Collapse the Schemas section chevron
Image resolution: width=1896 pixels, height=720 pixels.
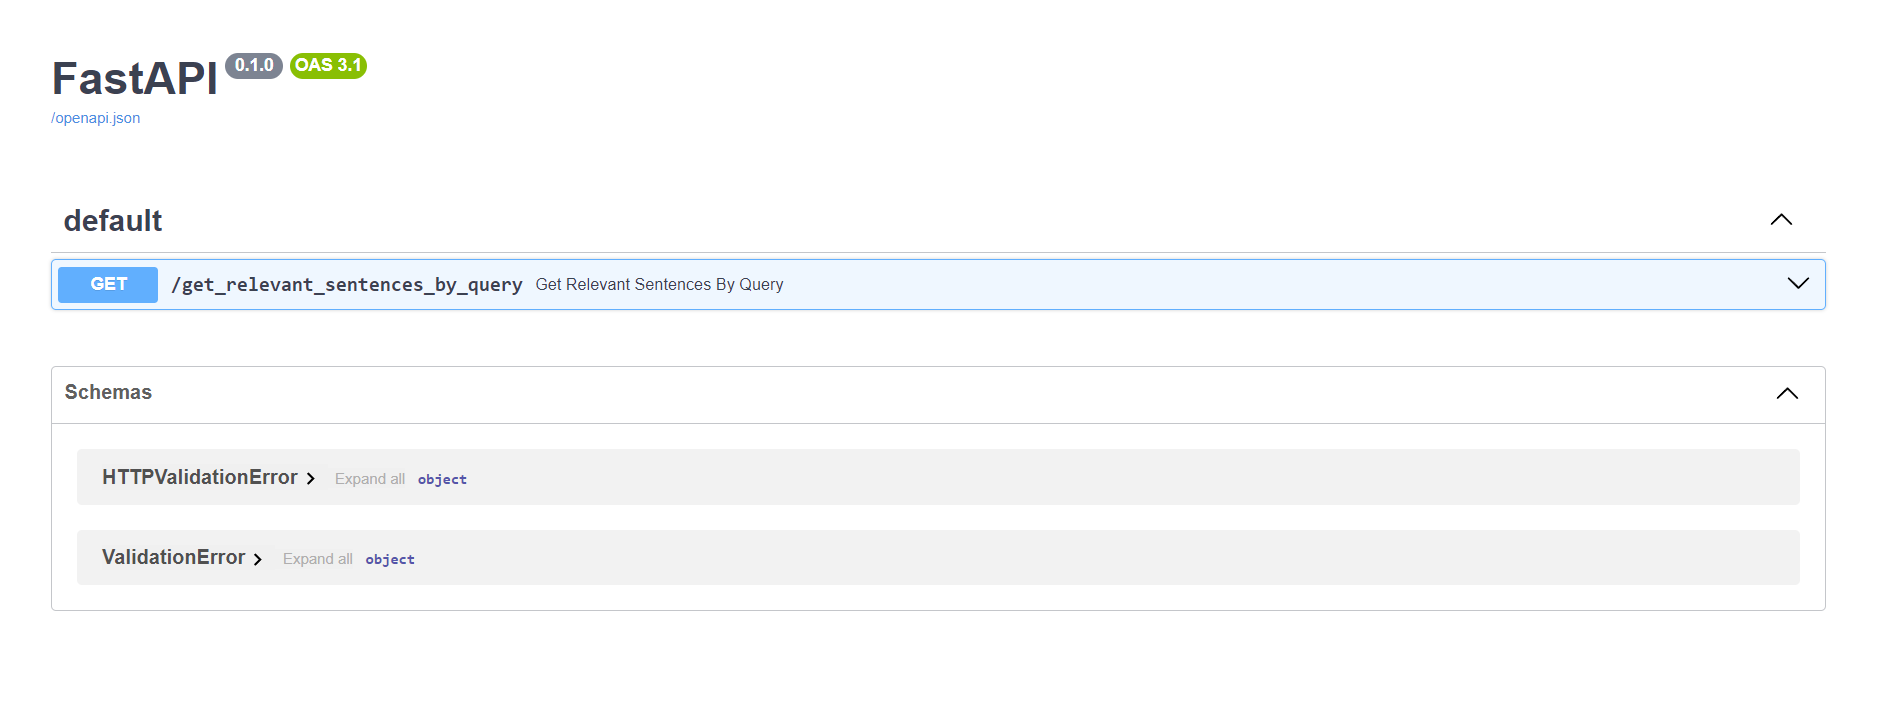1787,393
